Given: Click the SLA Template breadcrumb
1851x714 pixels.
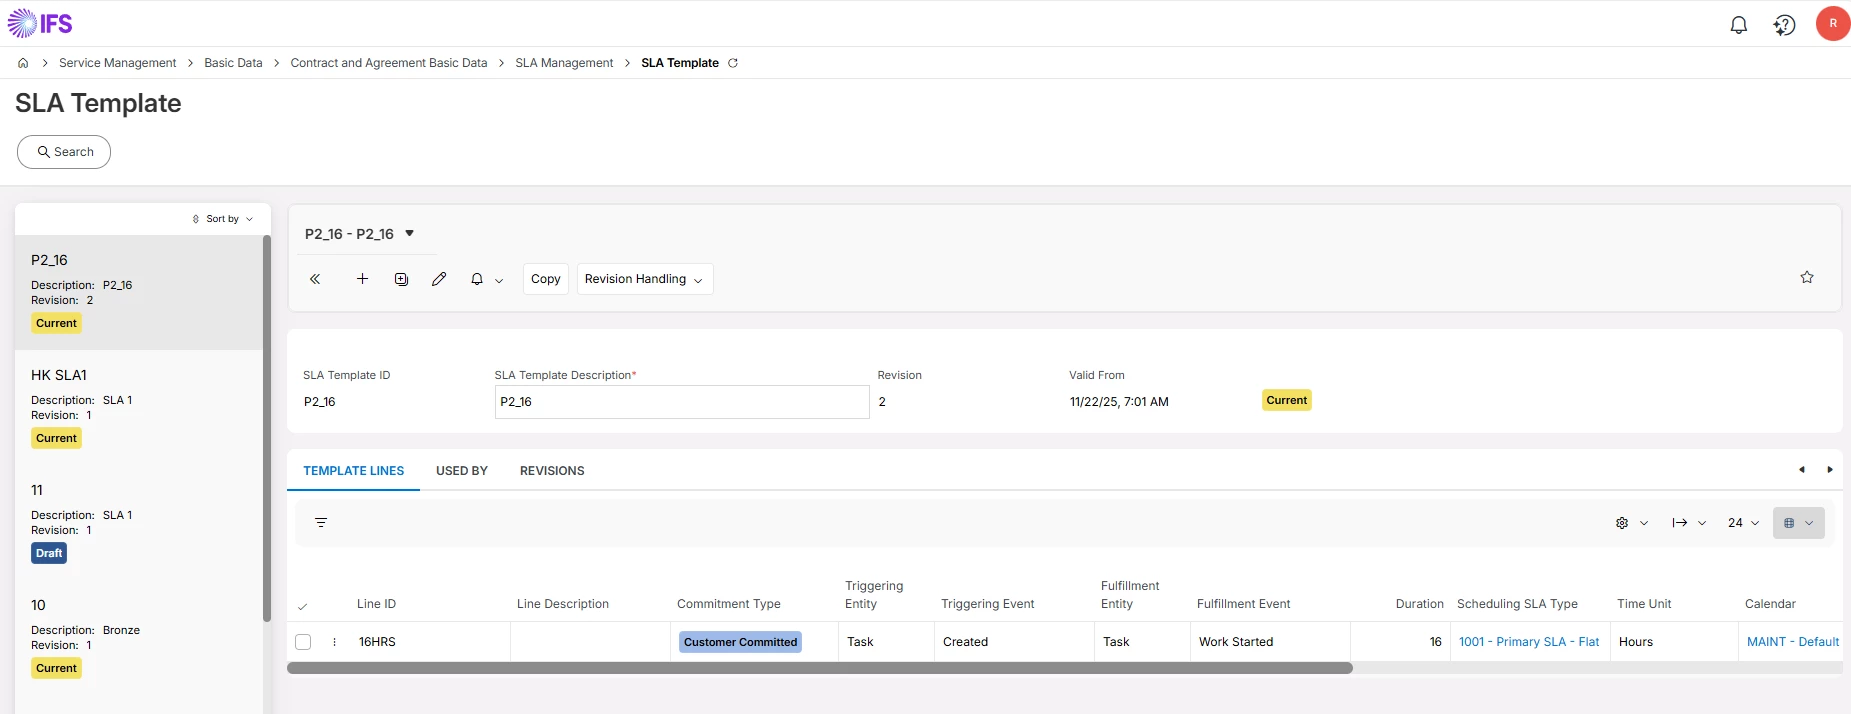Looking at the screenshot, I should tap(680, 63).
